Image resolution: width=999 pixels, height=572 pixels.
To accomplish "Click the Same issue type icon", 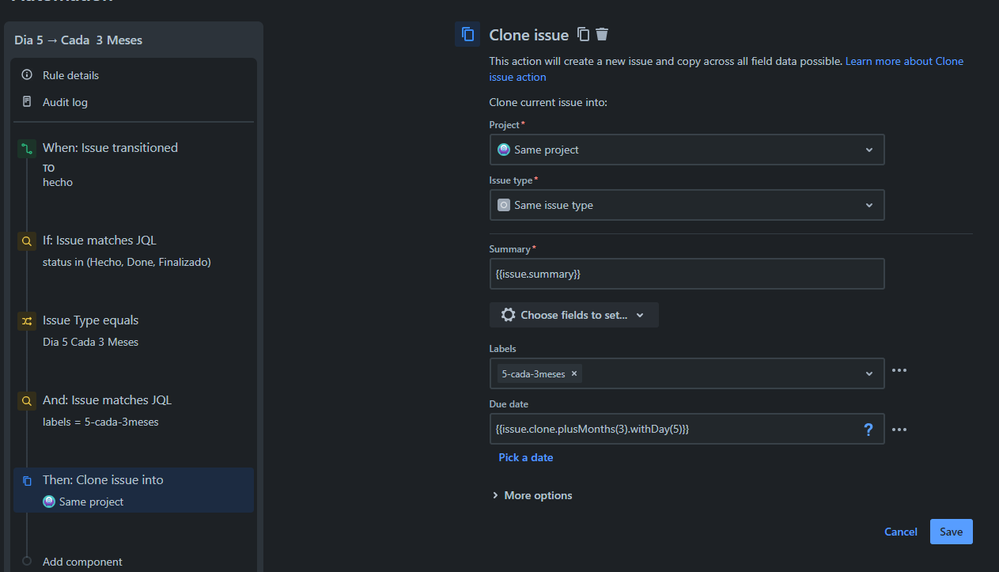I will coord(504,205).
